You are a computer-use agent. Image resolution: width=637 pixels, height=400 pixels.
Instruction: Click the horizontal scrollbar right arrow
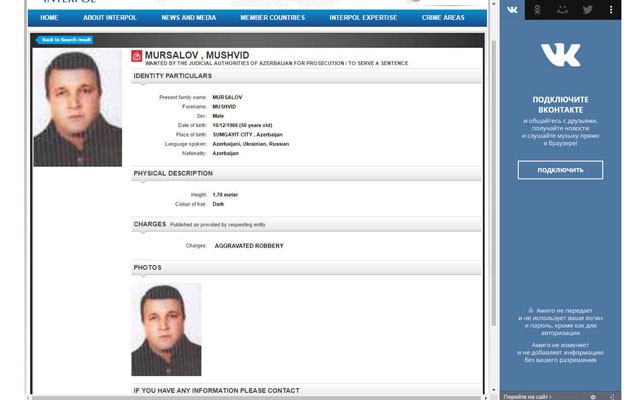coord(485,398)
